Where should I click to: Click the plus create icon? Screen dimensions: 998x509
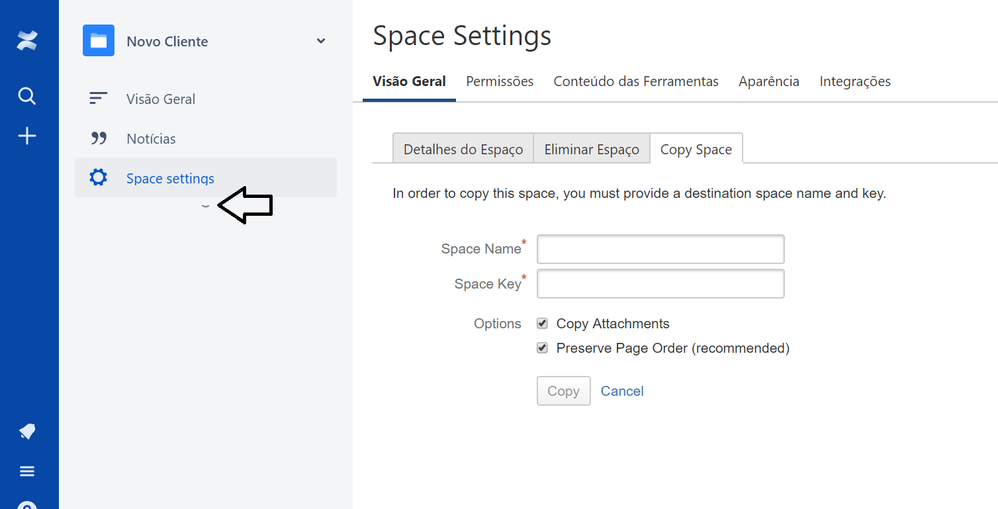coord(27,136)
